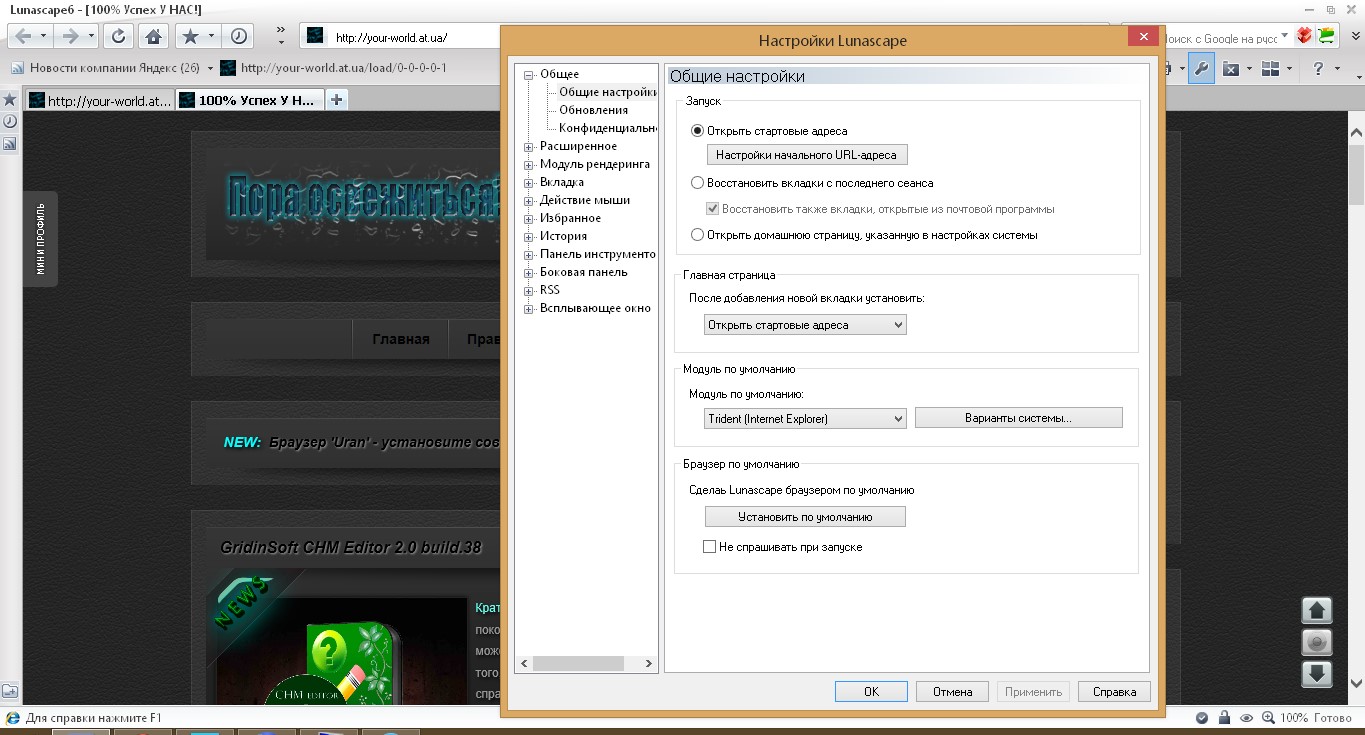Click the question mark help icon

(x=1319, y=69)
